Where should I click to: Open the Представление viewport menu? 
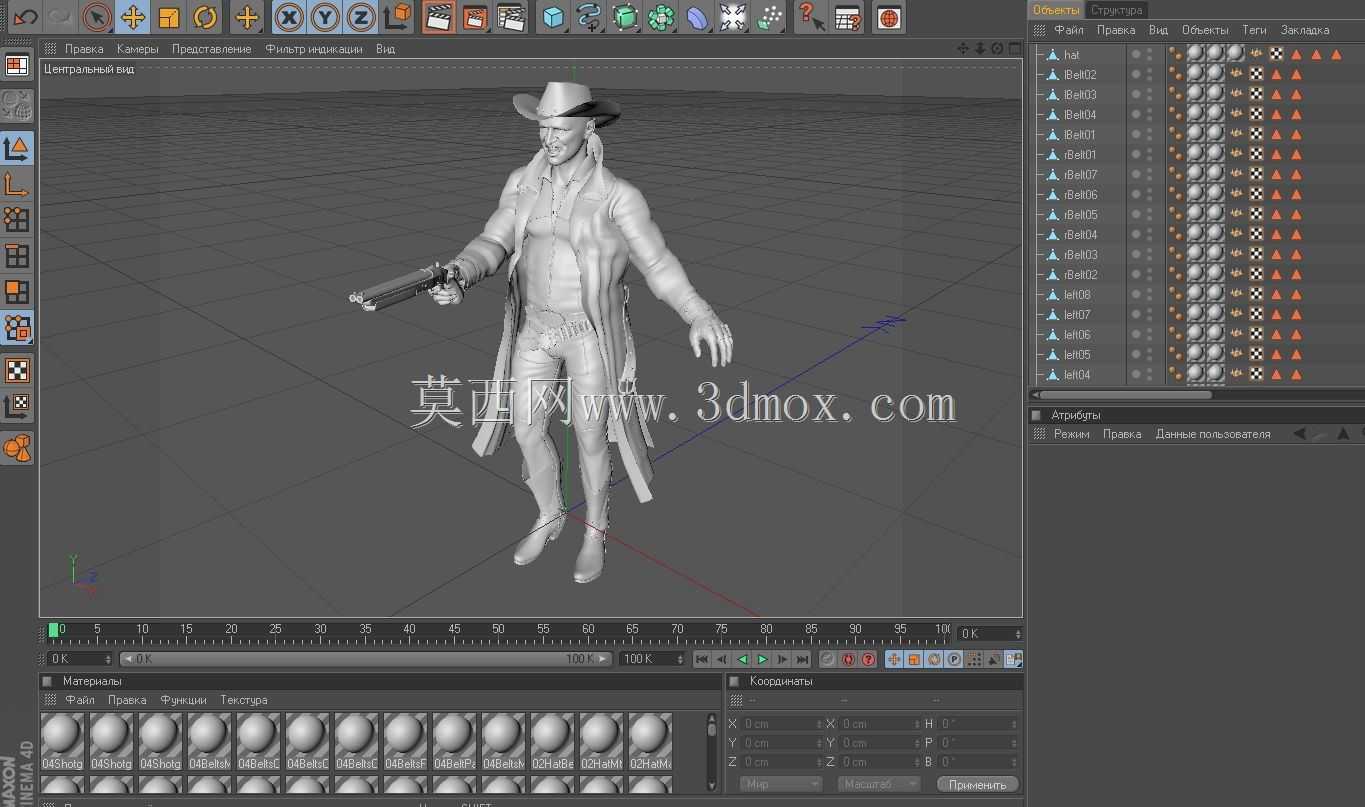pyautogui.click(x=212, y=49)
